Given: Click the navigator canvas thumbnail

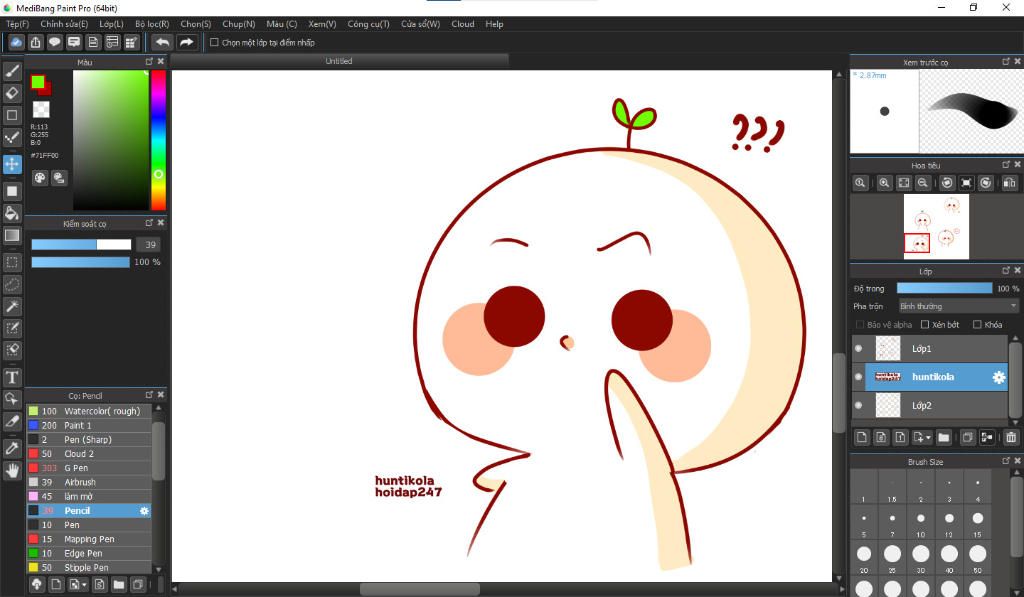Looking at the screenshot, I should coord(936,227).
